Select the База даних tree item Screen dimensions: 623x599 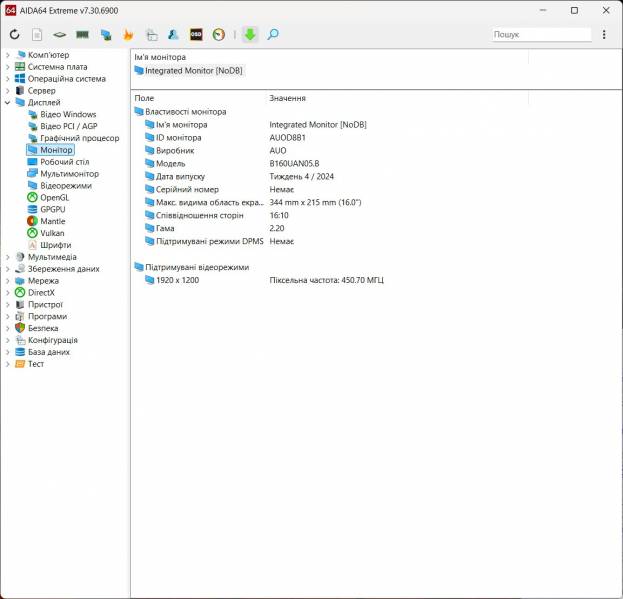point(42,352)
